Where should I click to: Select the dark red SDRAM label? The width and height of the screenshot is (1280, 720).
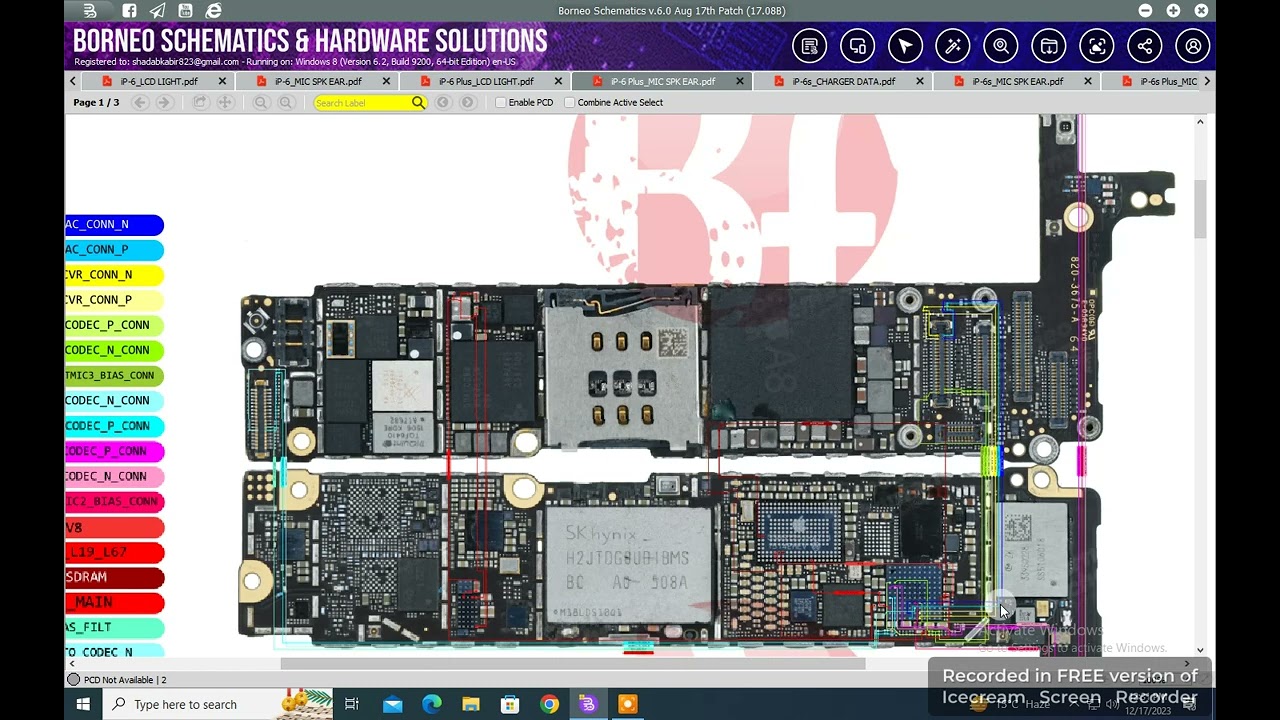coord(114,577)
